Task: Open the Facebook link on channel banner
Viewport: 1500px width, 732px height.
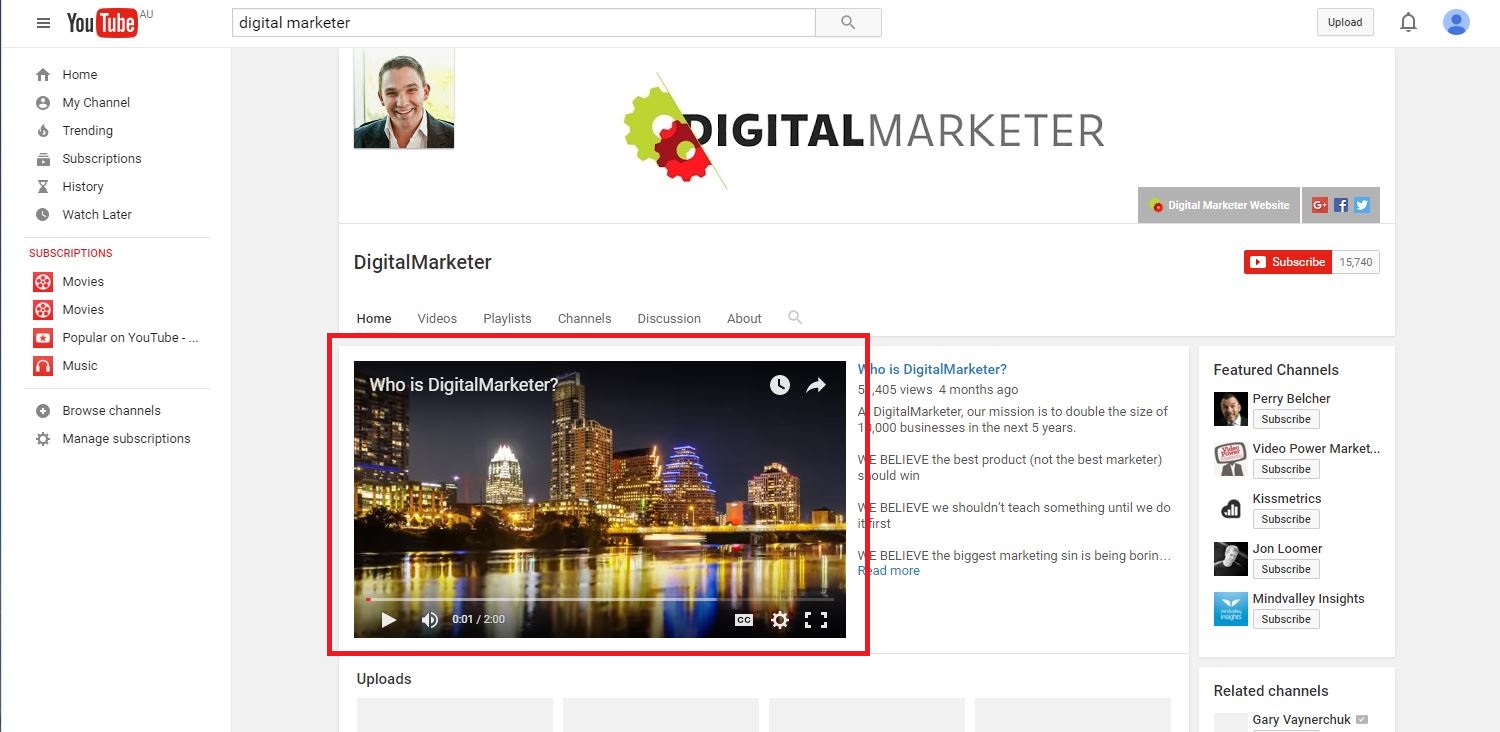Action: coord(1341,205)
